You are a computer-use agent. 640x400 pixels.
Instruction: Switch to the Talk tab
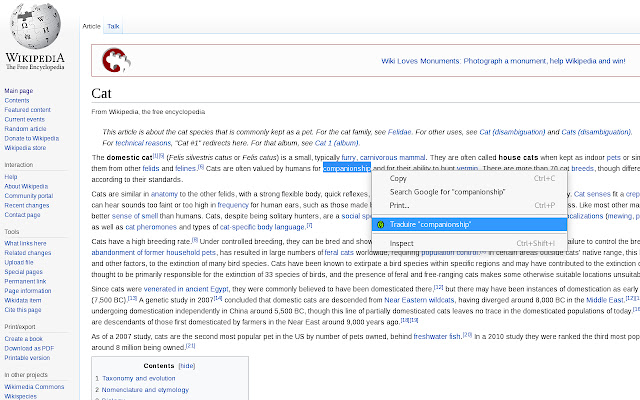click(113, 26)
